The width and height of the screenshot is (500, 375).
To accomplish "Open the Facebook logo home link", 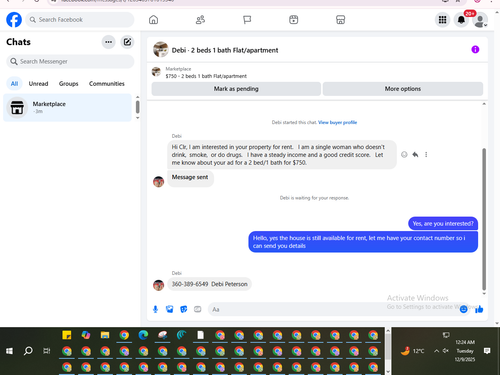I will pyautogui.click(x=14, y=20).
